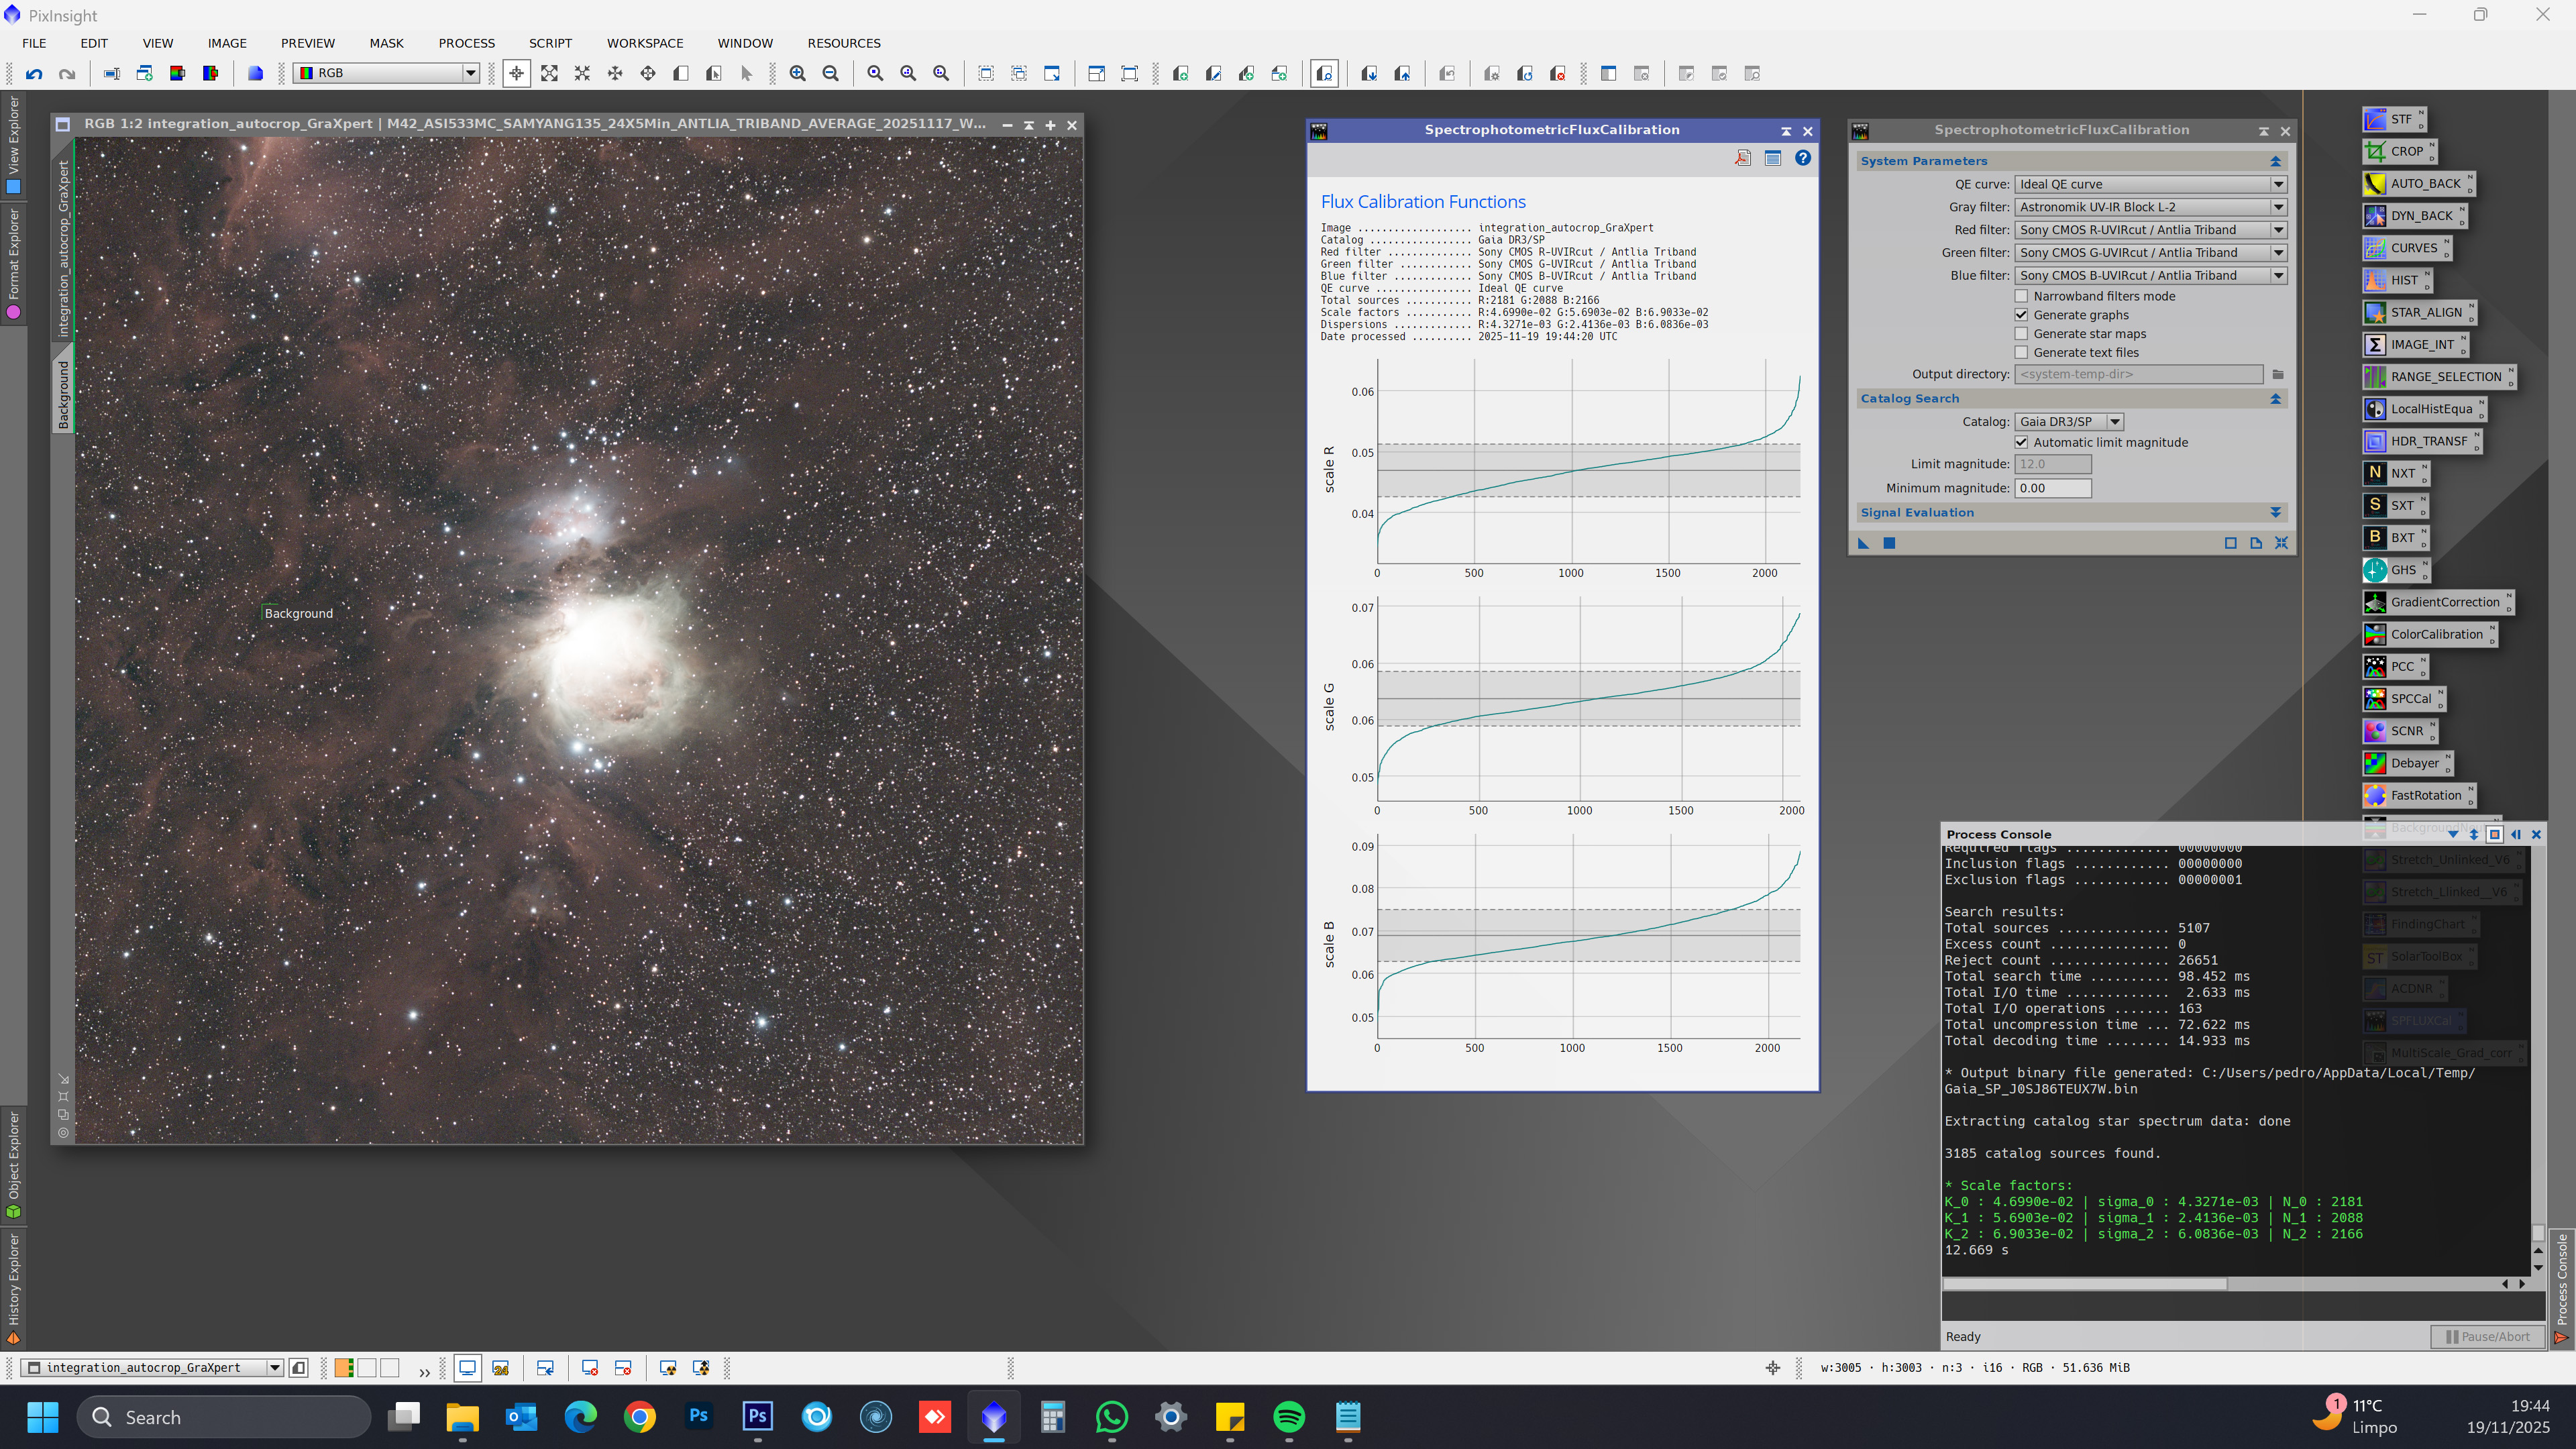Open Spotify from the taskbar

1289,1417
